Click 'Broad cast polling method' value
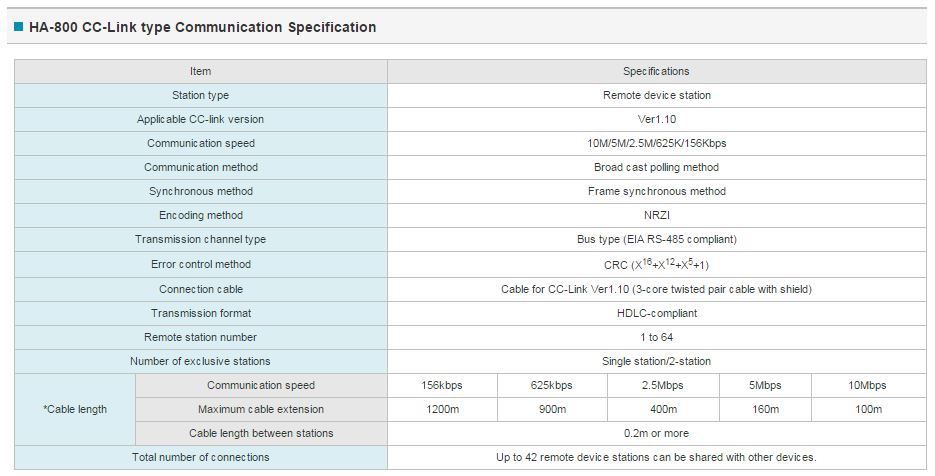Image resolution: width=935 pixels, height=476 pixels. (657, 167)
